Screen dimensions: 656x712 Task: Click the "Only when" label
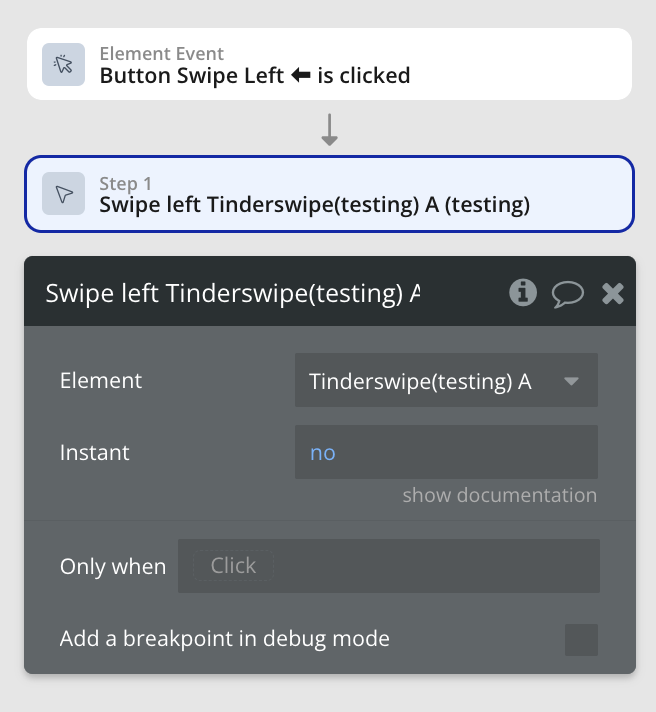pos(113,566)
